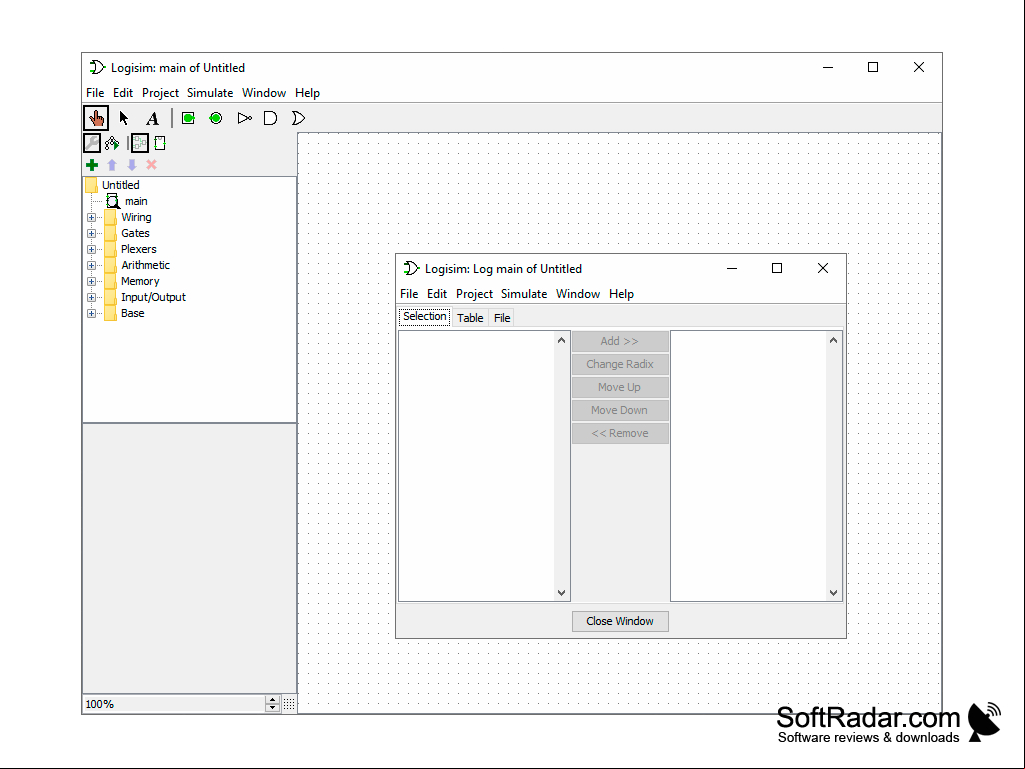1025x769 pixels.
Task: Click the right list's scroll up arrow
Action: click(x=833, y=340)
